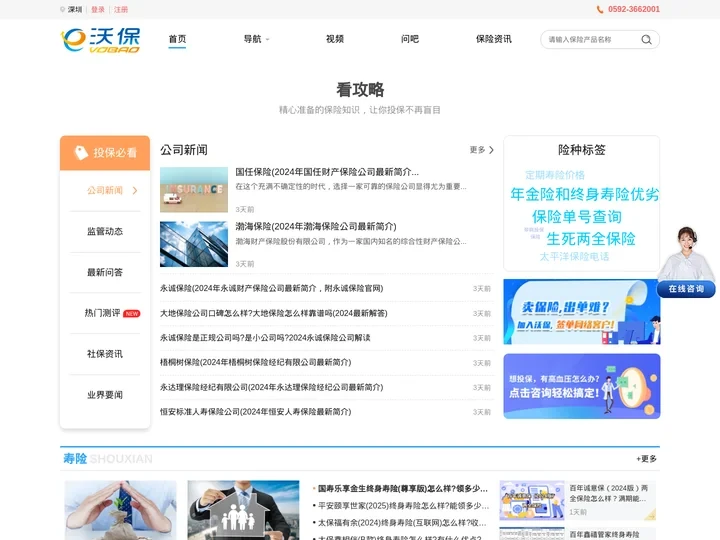Click the 年金险和终身寿险优劣 tag

[585, 194]
